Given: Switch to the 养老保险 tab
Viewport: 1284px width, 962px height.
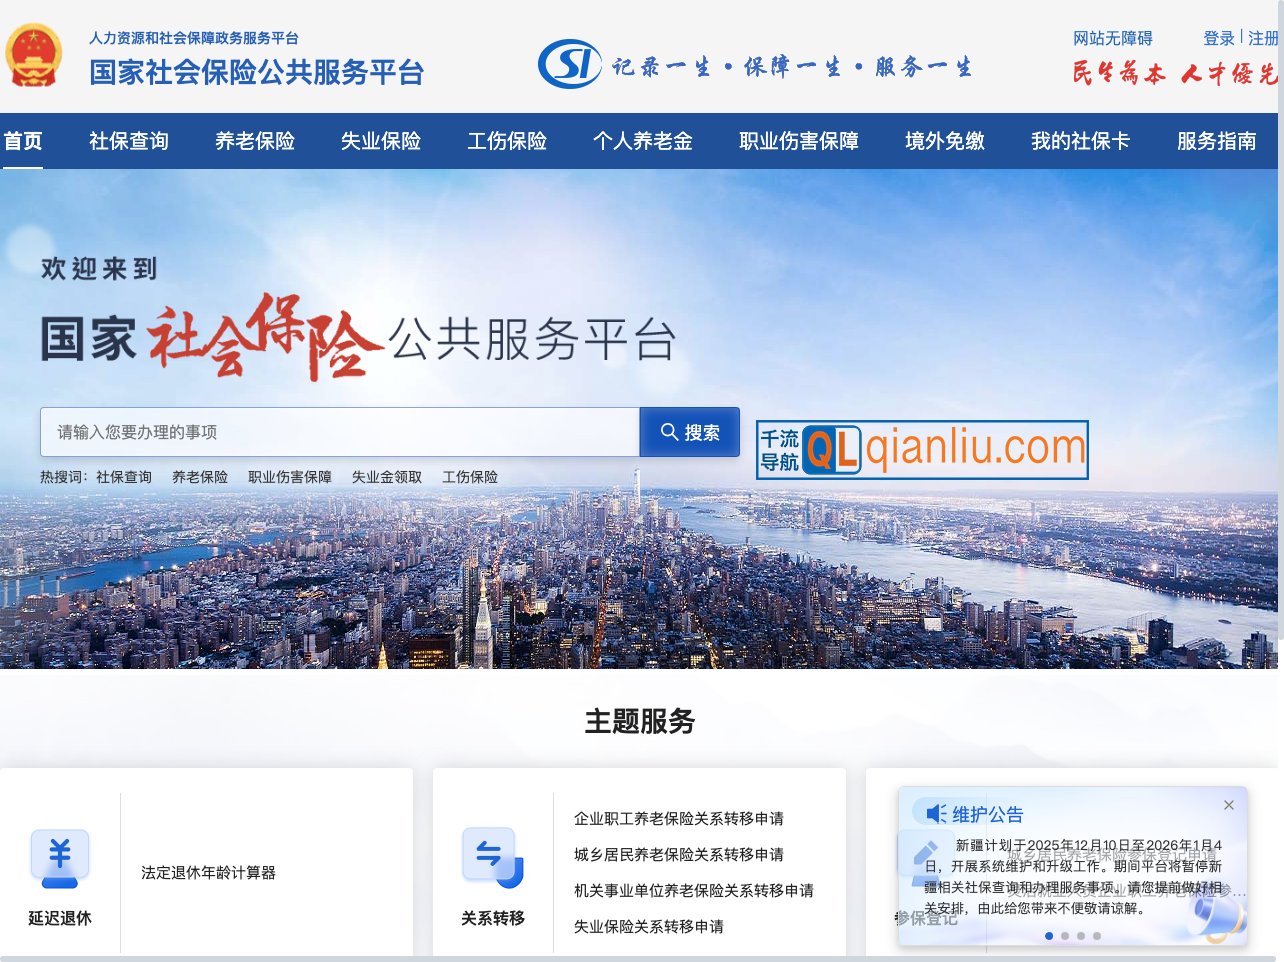Looking at the screenshot, I should point(254,140).
